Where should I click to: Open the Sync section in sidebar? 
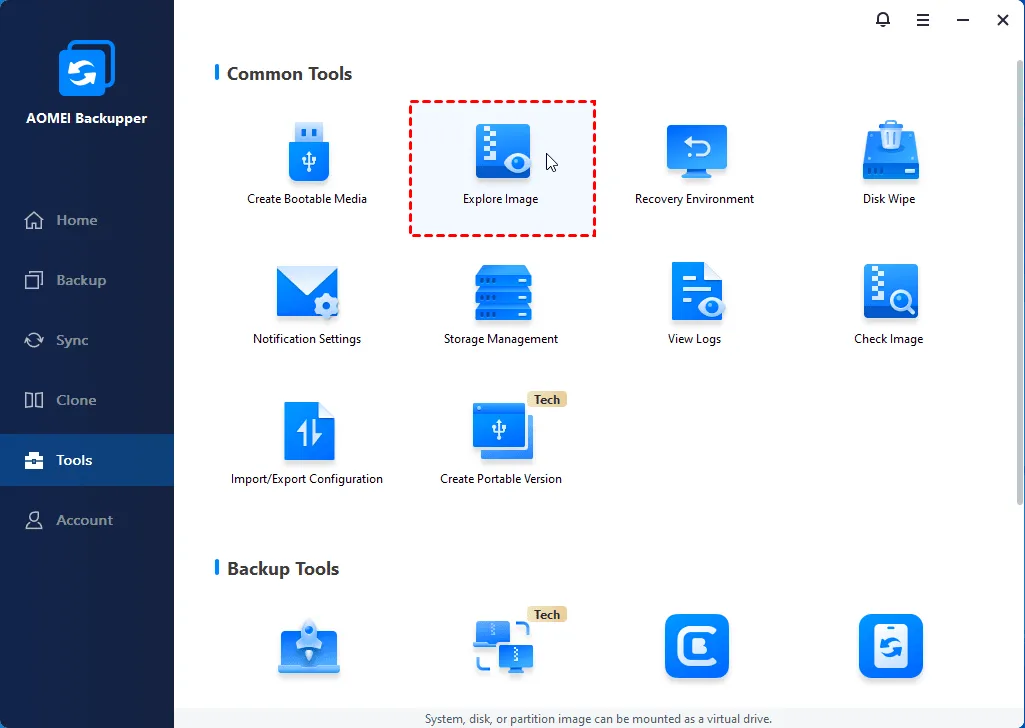click(72, 340)
